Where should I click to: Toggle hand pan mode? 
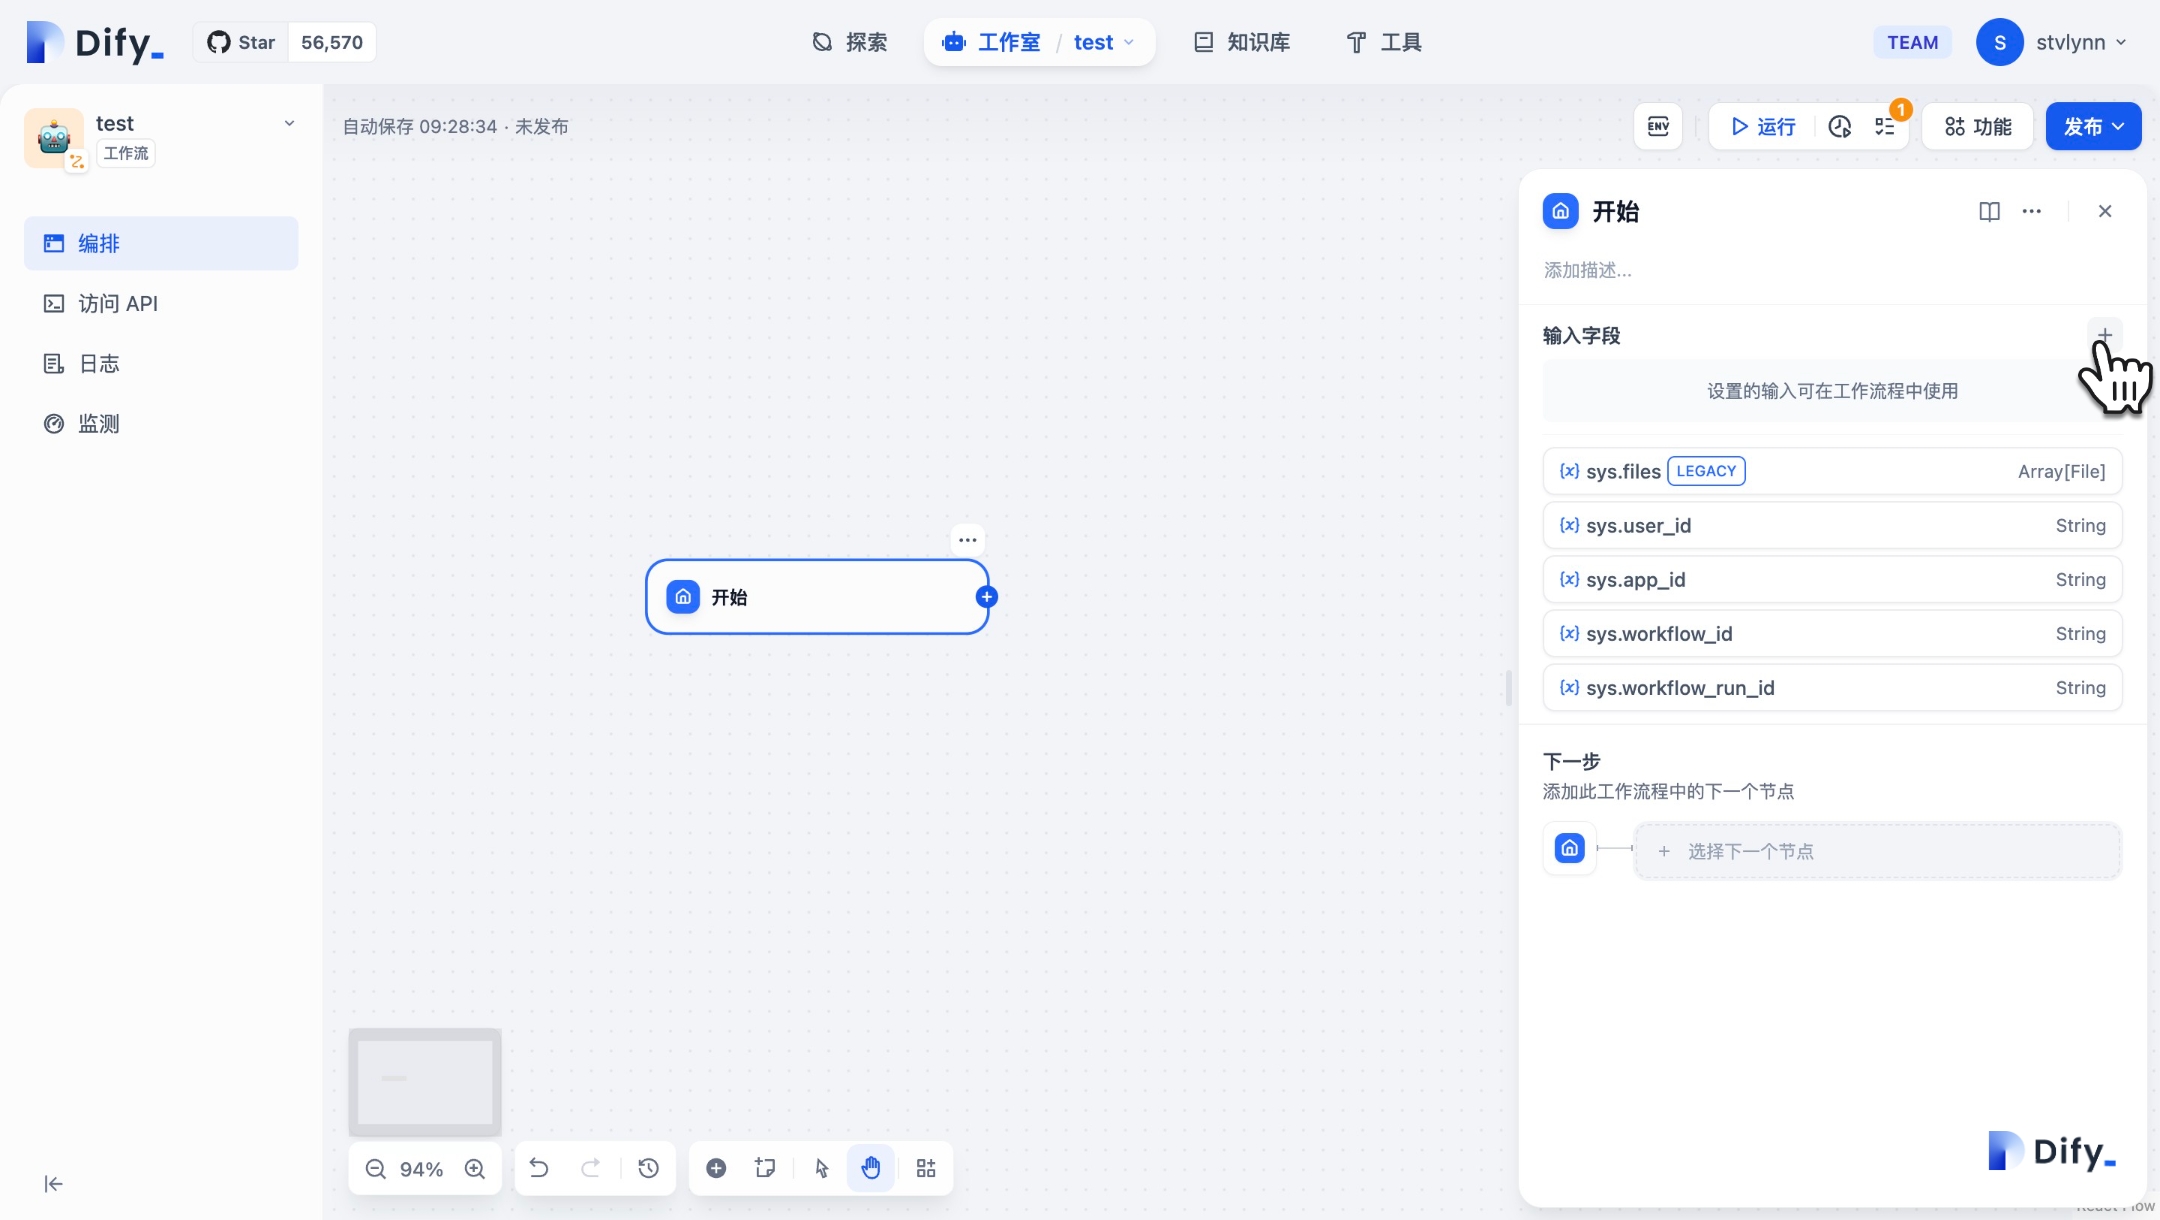point(871,1168)
